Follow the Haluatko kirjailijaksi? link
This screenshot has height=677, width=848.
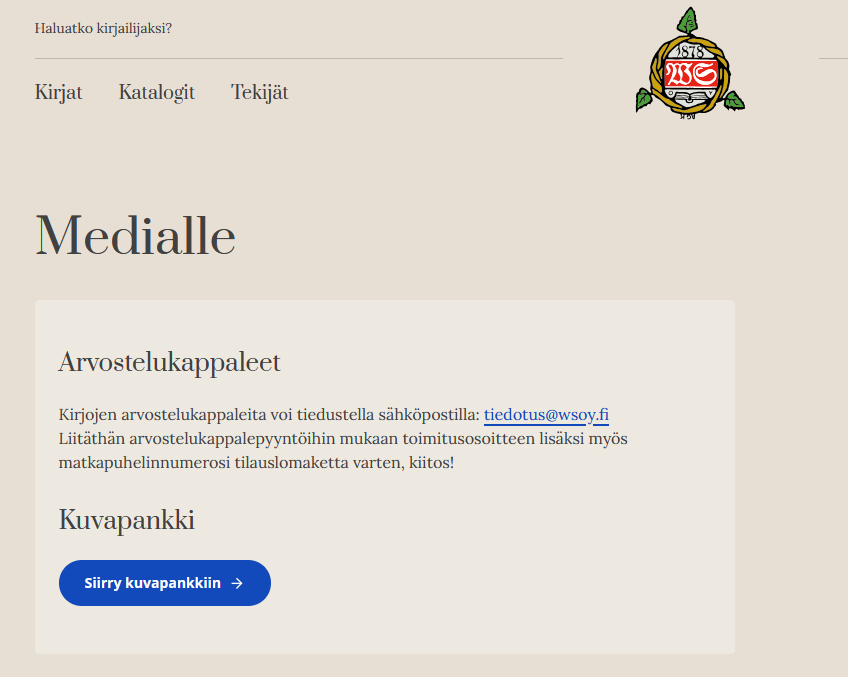tap(103, 28)
